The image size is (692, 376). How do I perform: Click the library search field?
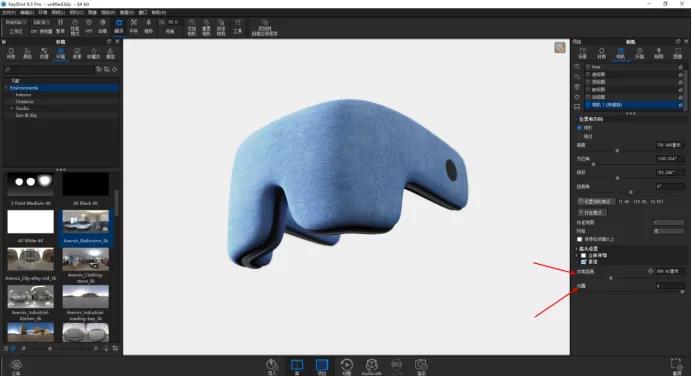point(49,69)
